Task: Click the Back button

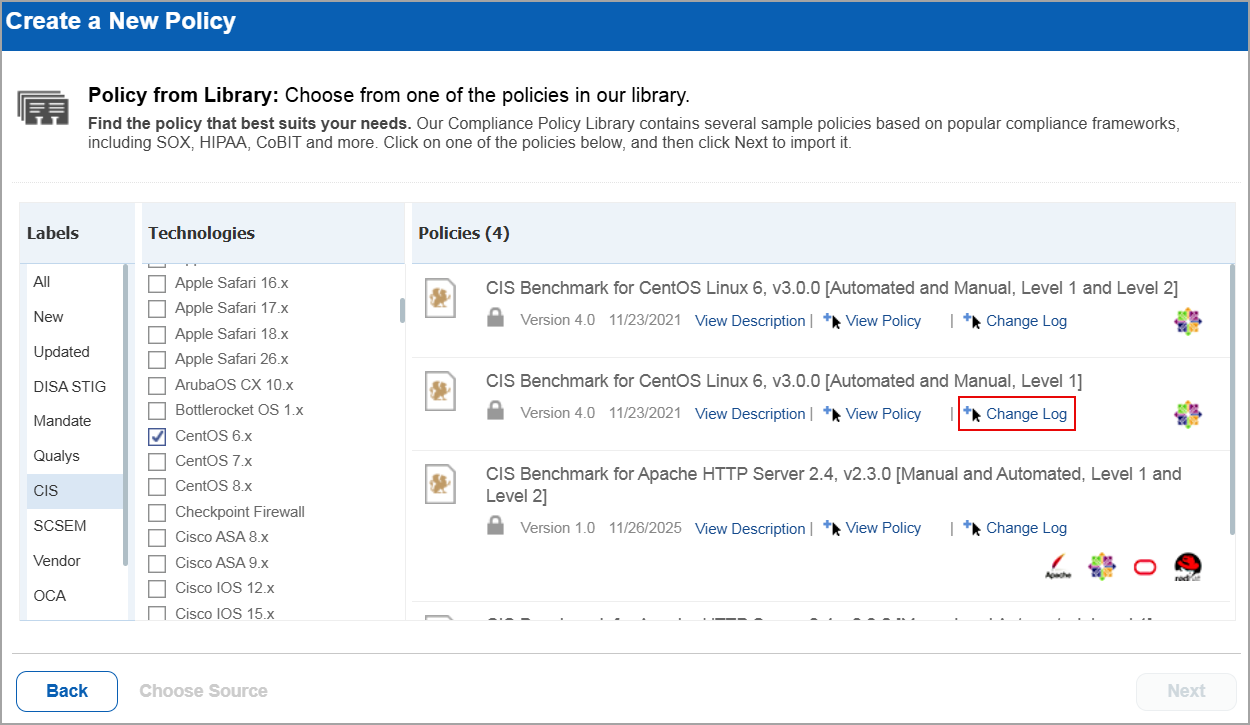Action: pyautogui.click(x=67, y=691)
